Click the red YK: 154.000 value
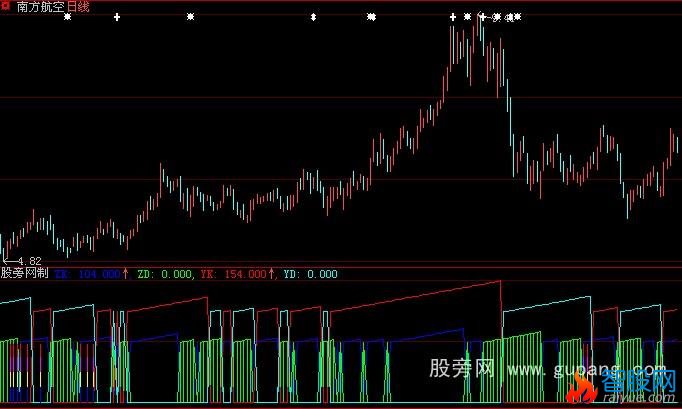This screenshot has height=409, width=682. pos(233,274)
